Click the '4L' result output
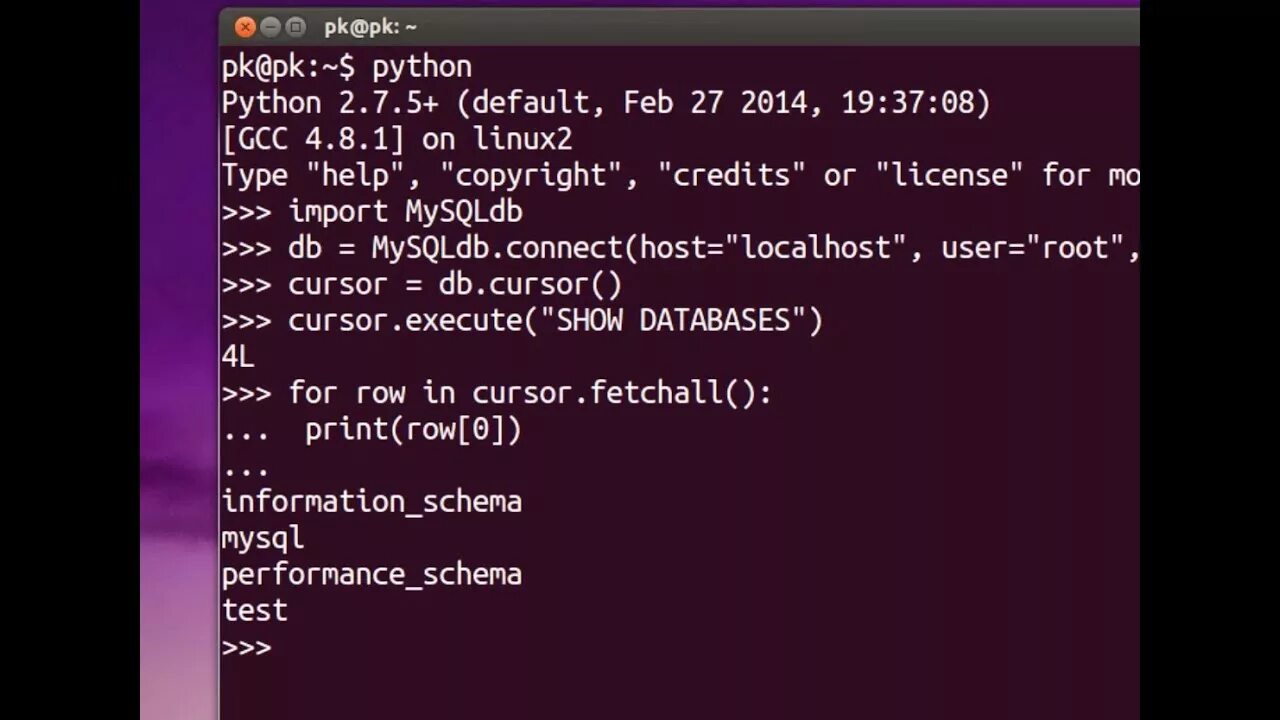1280x720 pixels. pos(238,356)
